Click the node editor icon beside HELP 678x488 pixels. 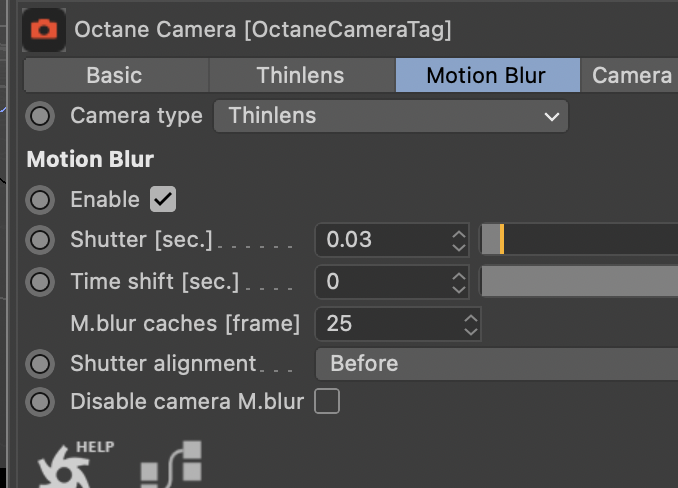[x=171, y=467]
